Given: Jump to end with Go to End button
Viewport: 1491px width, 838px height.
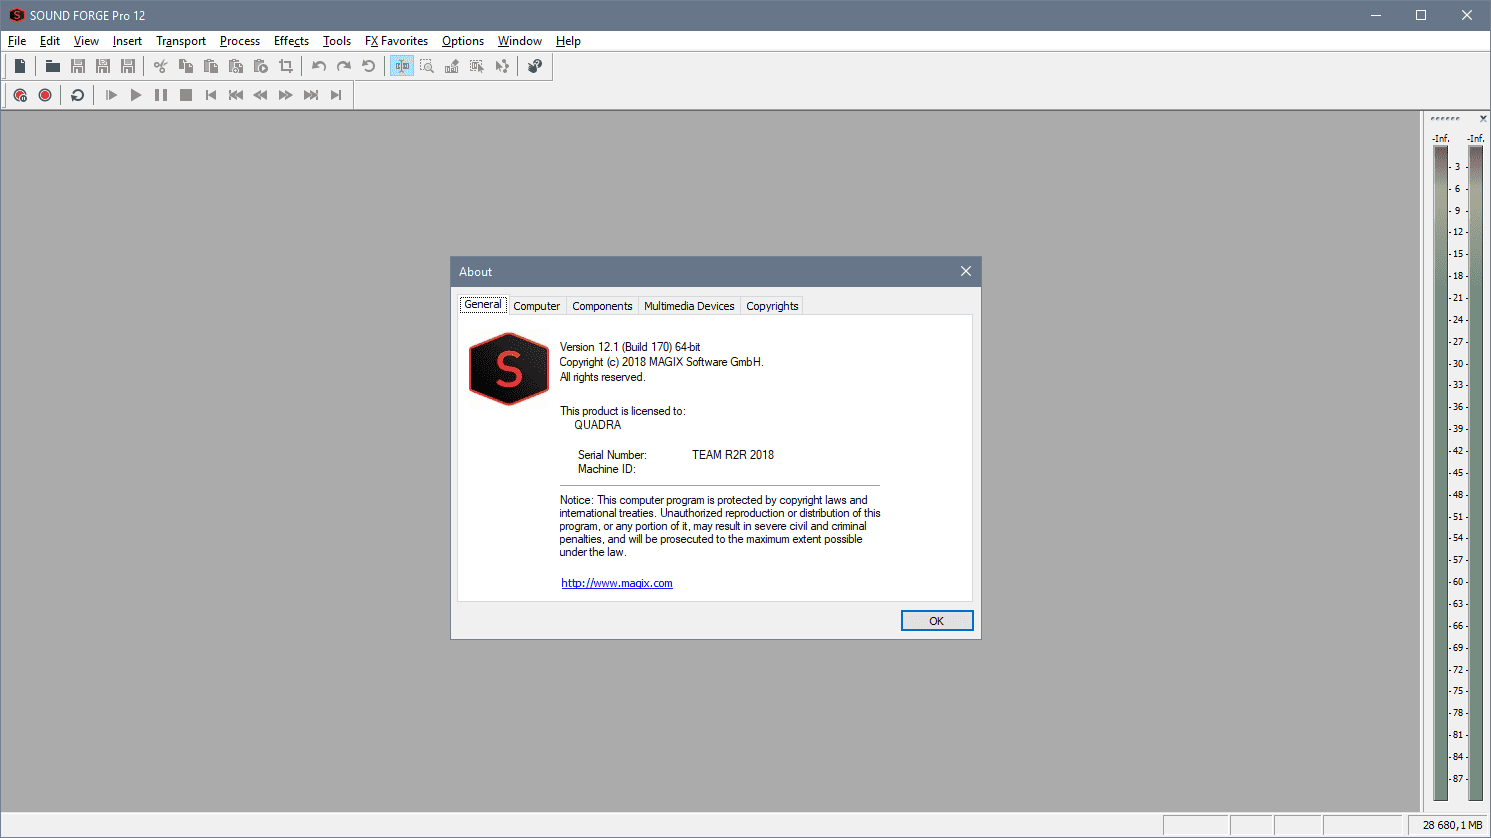Looking at the screenshot, I should click(336, 95).
